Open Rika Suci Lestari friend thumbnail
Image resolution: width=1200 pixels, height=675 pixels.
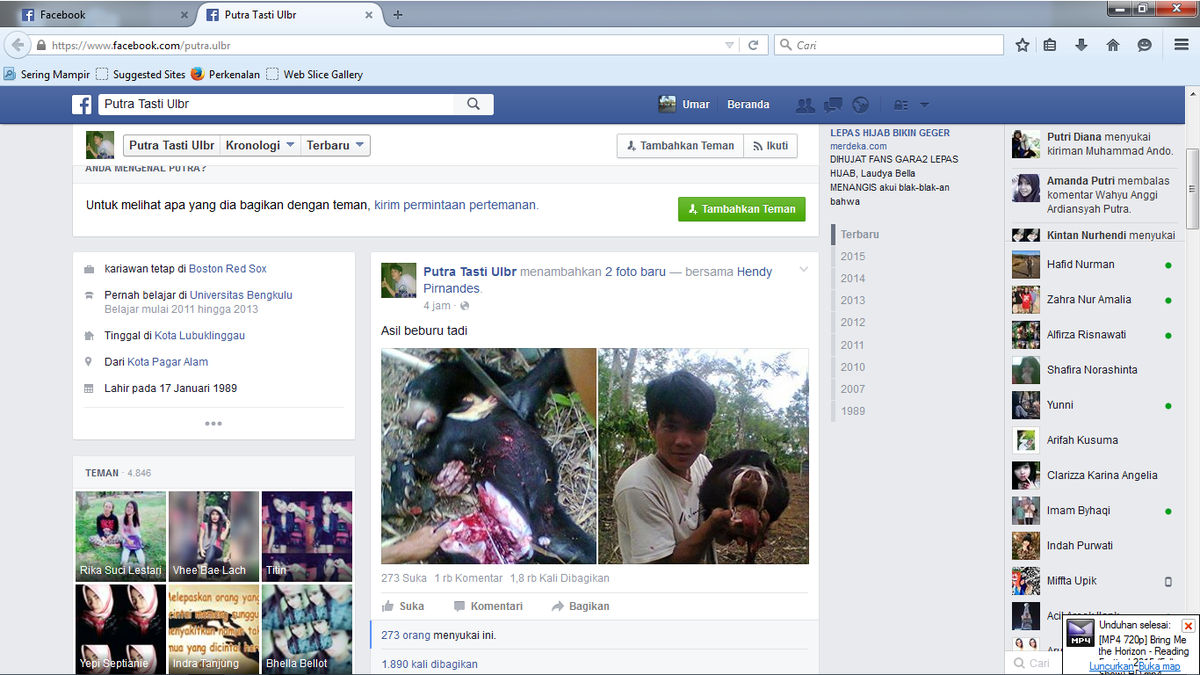point(121,536)
